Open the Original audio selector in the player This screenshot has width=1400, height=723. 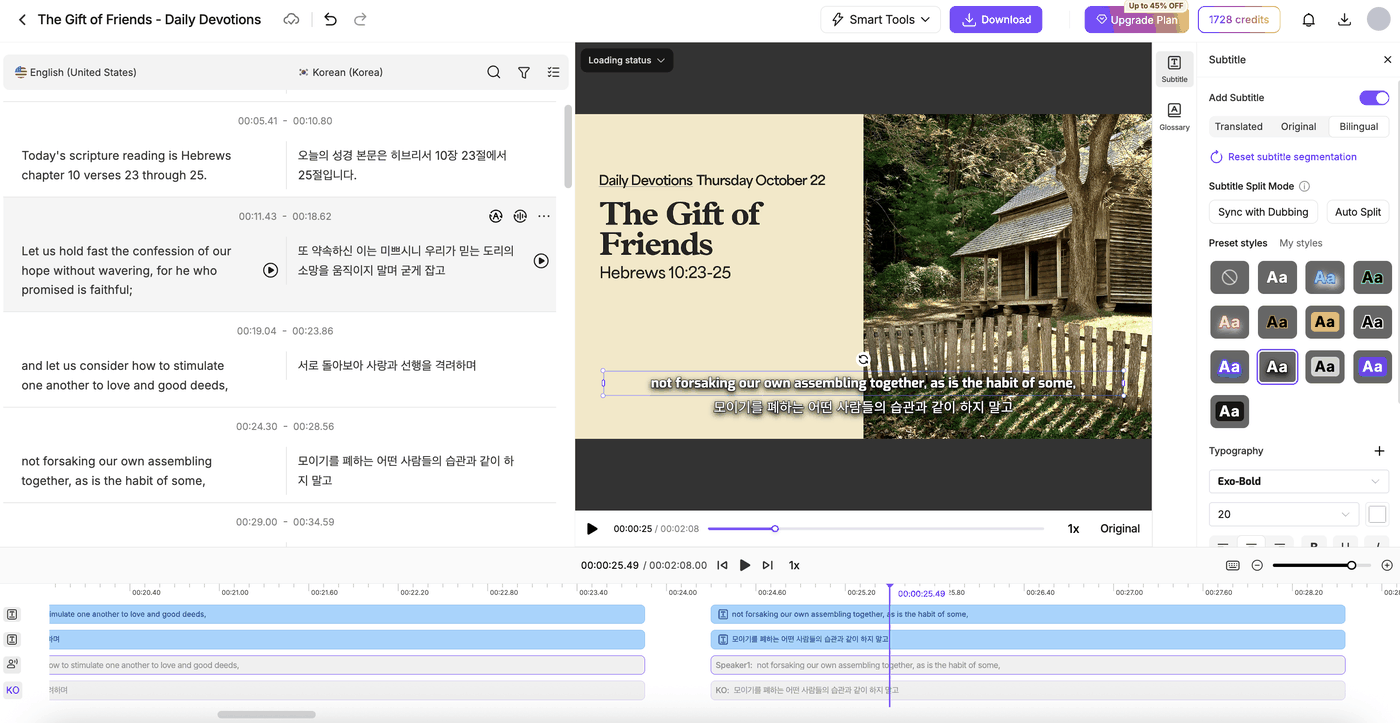pyautogui.click(x=1120, y=529)
